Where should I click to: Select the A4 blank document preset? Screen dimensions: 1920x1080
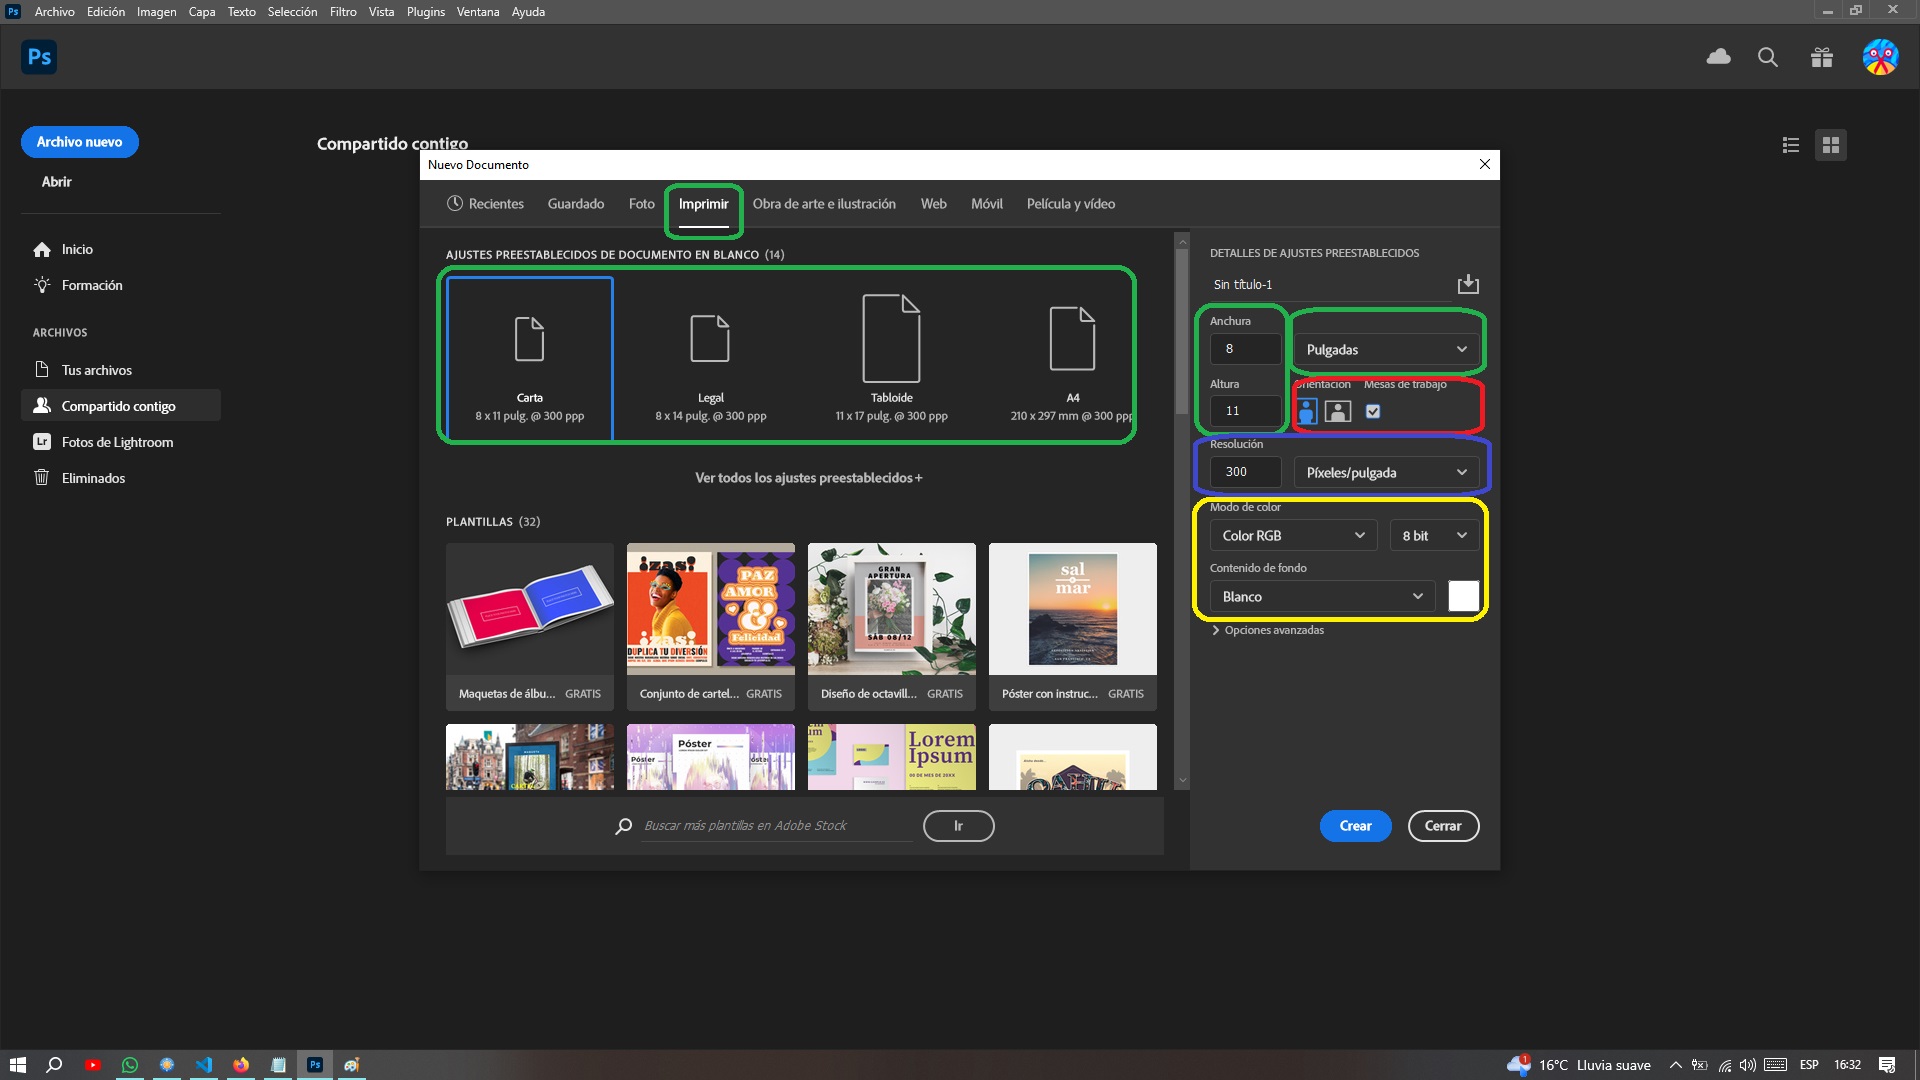[x=1072, y=359]
